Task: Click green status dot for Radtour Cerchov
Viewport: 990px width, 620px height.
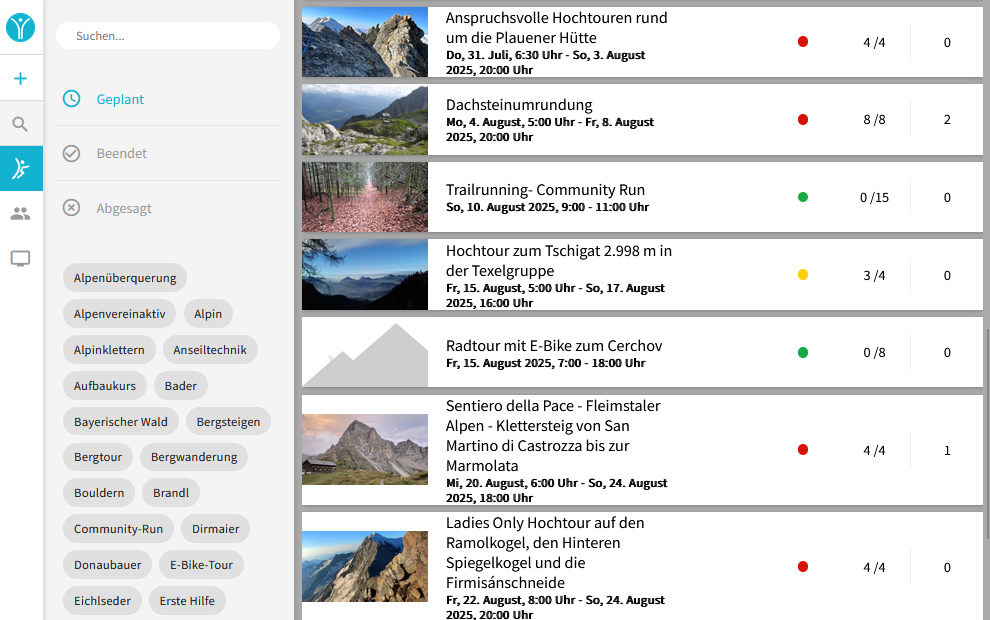Action: [x=803, y=352]
